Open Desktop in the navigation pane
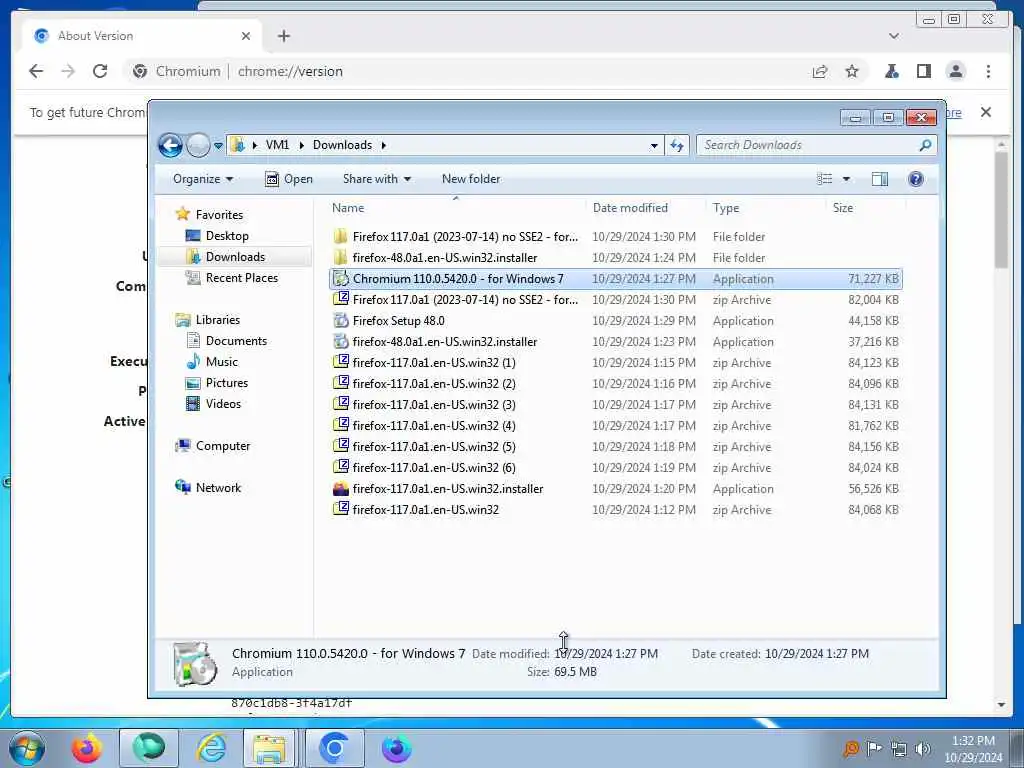Image resolution: width=1024 pixels, height=768 pixels. click(227, 236)
